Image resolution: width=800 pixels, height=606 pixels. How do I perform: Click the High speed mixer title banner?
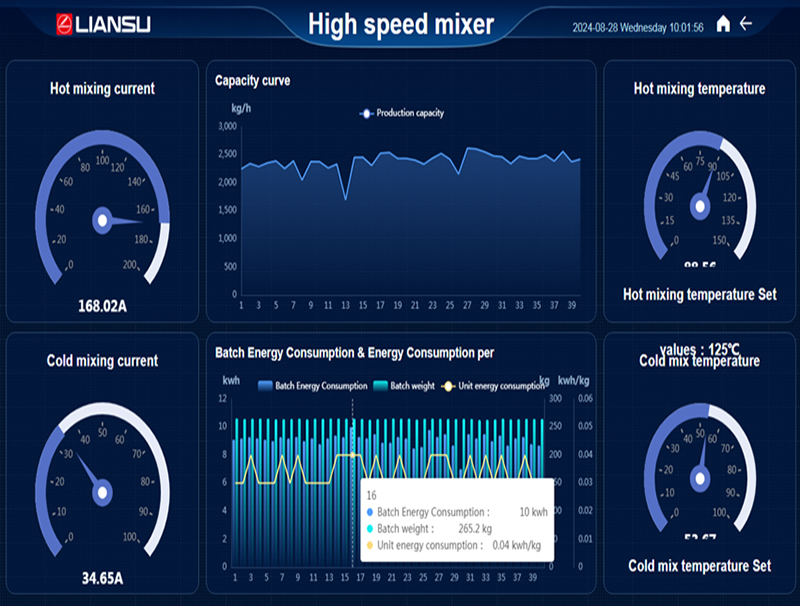tap(400, 22)
